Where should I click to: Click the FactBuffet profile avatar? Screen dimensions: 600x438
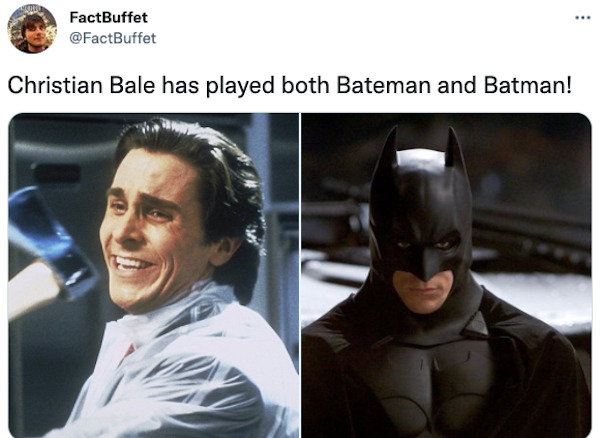tap(32, 29)
